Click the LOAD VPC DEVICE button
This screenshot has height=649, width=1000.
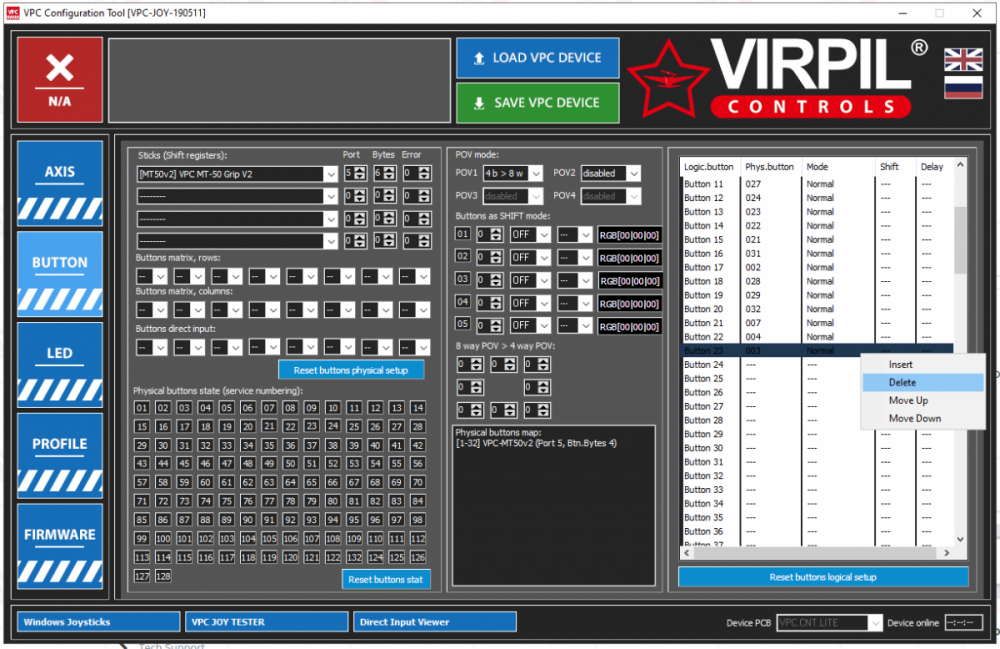[x=537, y=58]
